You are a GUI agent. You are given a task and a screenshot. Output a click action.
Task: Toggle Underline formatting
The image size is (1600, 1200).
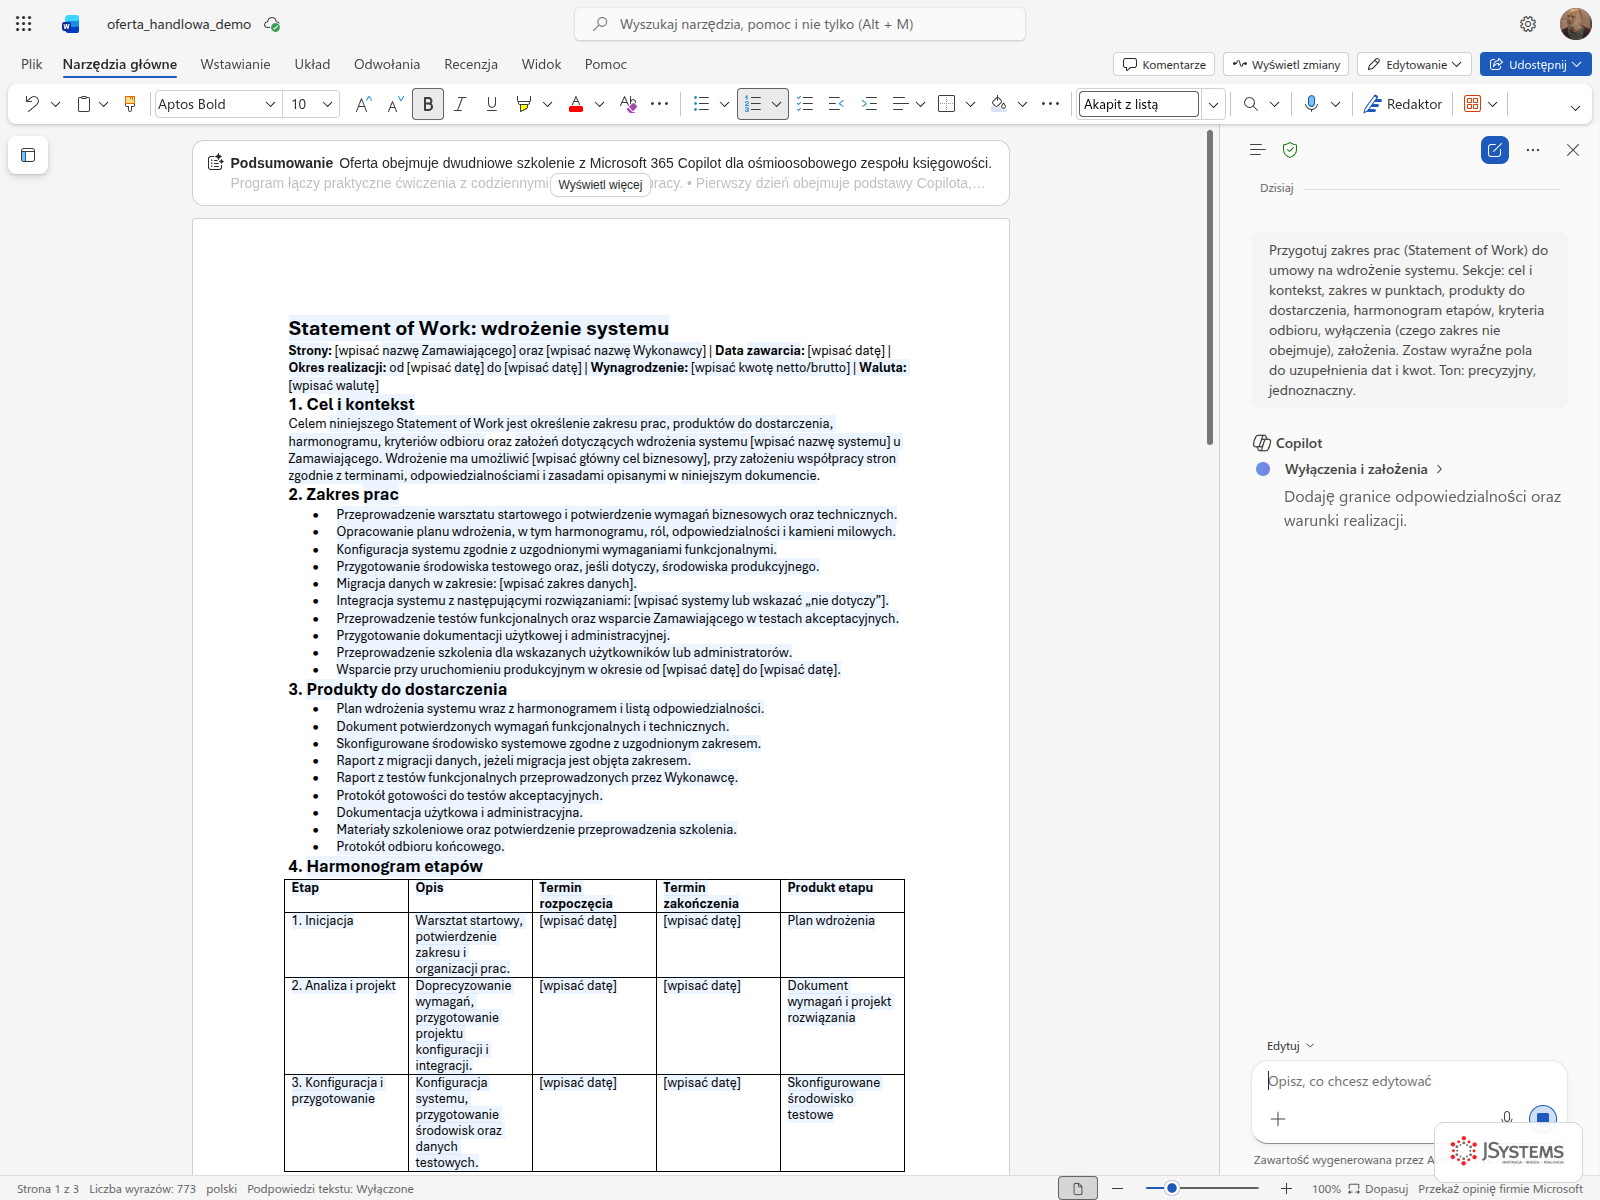(x=492, y=104)
